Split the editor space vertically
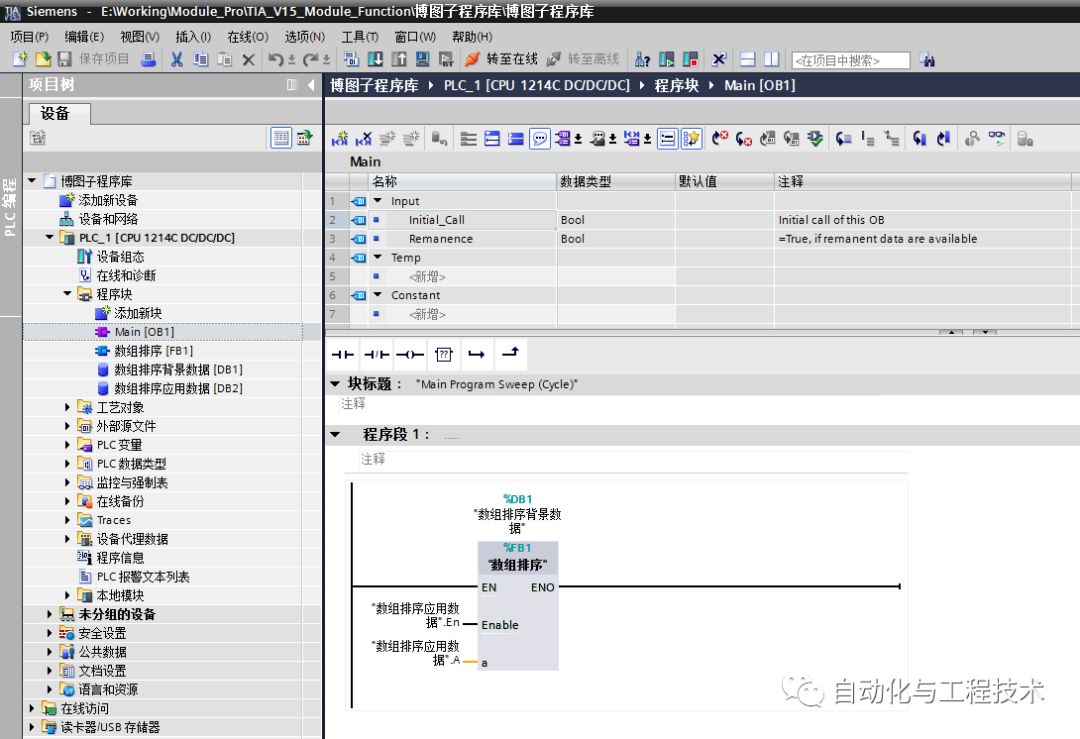The height and width of the screenshot is (739, 1080). coord(771,59)
